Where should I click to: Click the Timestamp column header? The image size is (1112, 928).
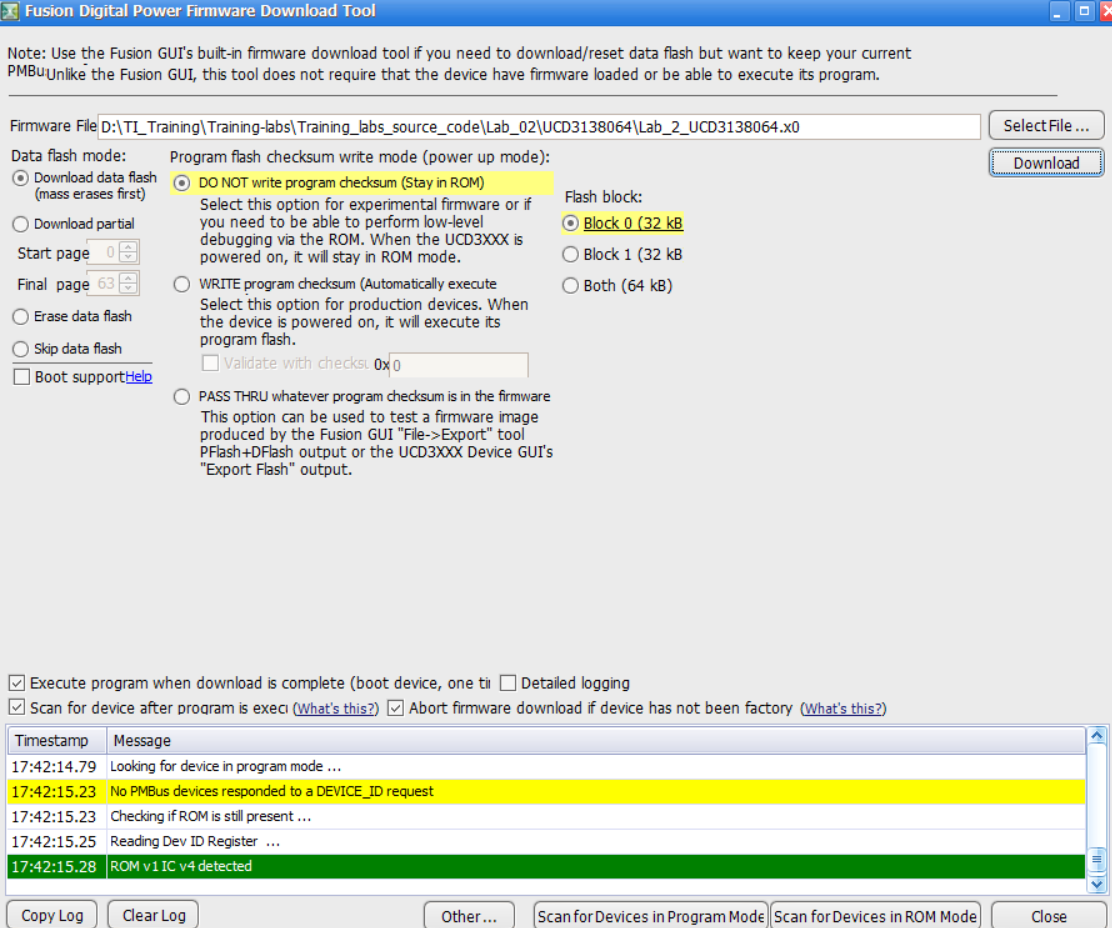click(57, 740)
